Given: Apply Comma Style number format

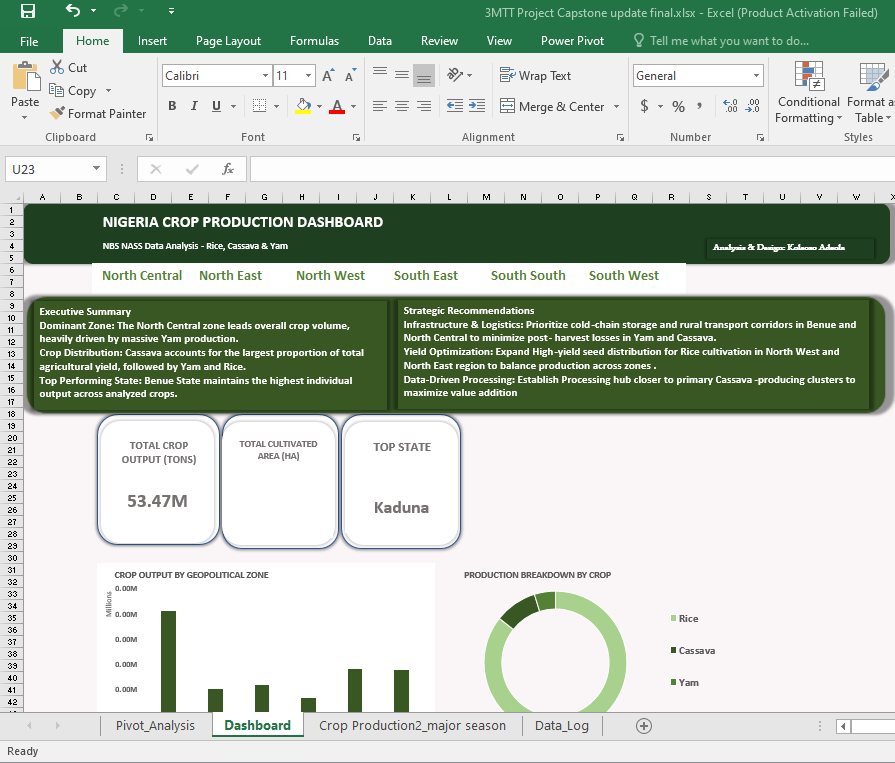Looking at the screenshot, I should (699, 106).
